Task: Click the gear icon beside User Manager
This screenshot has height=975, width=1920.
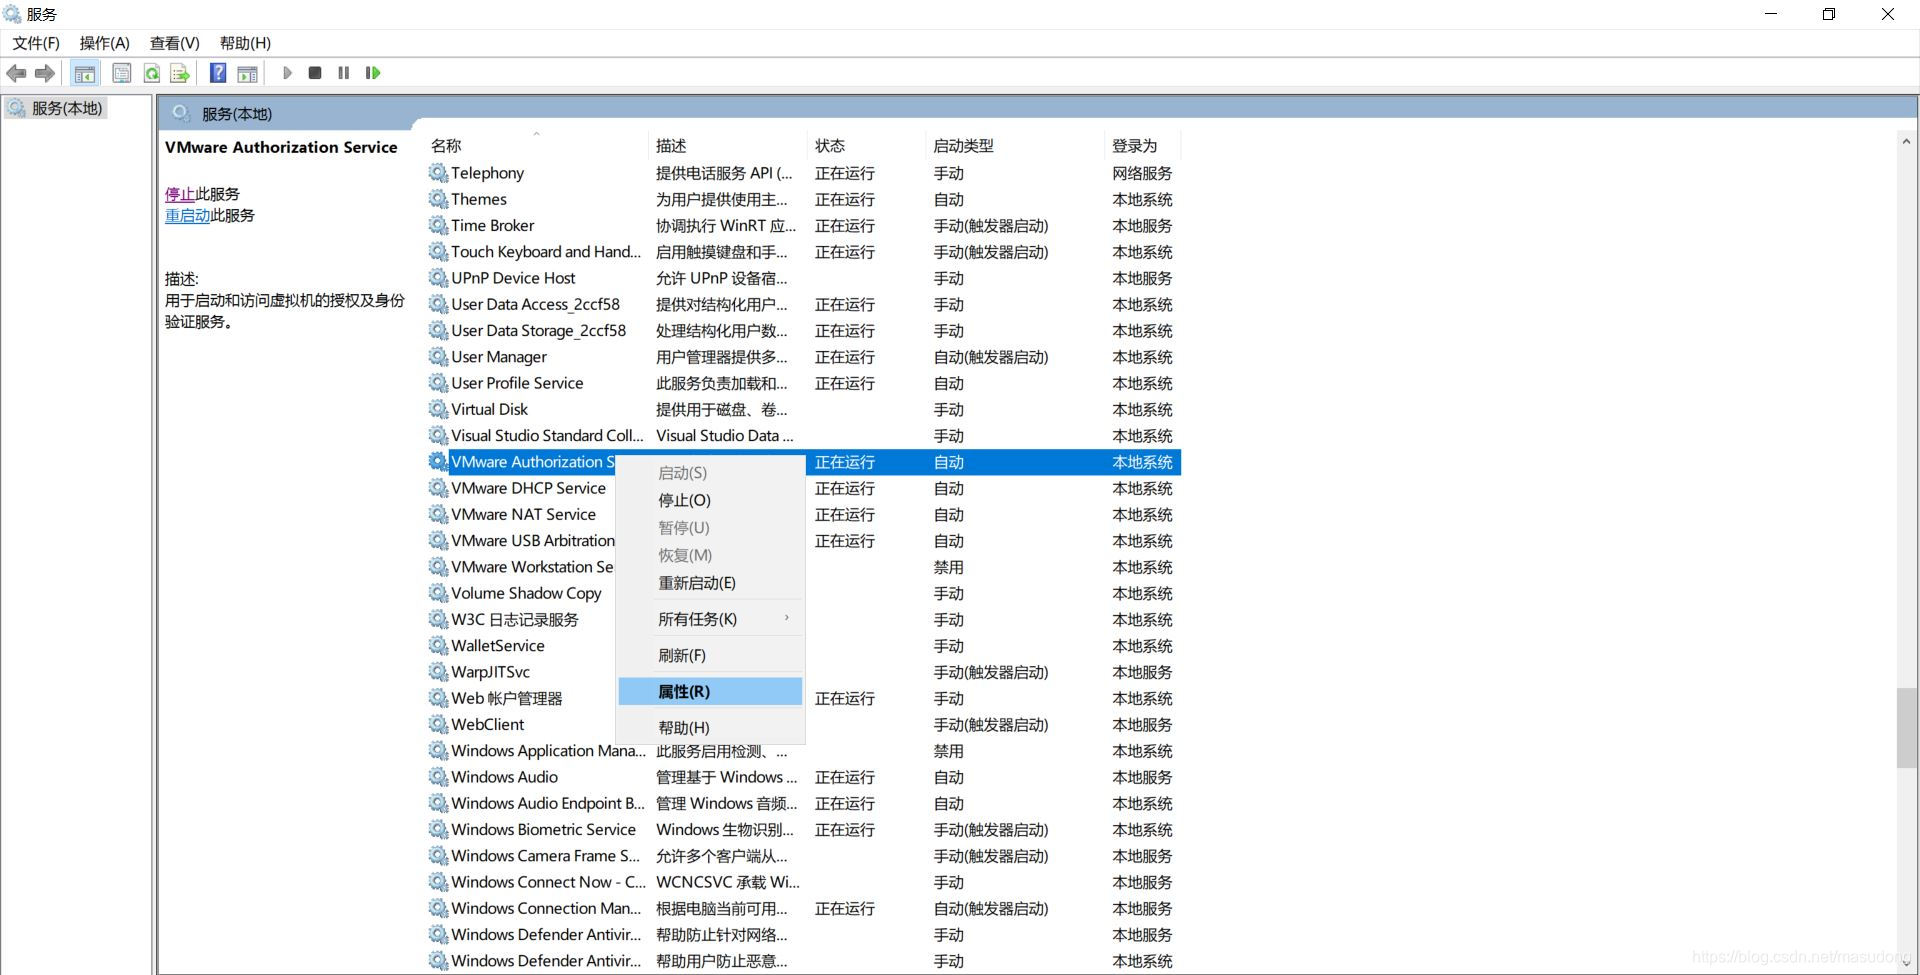Action: point(438,356)
